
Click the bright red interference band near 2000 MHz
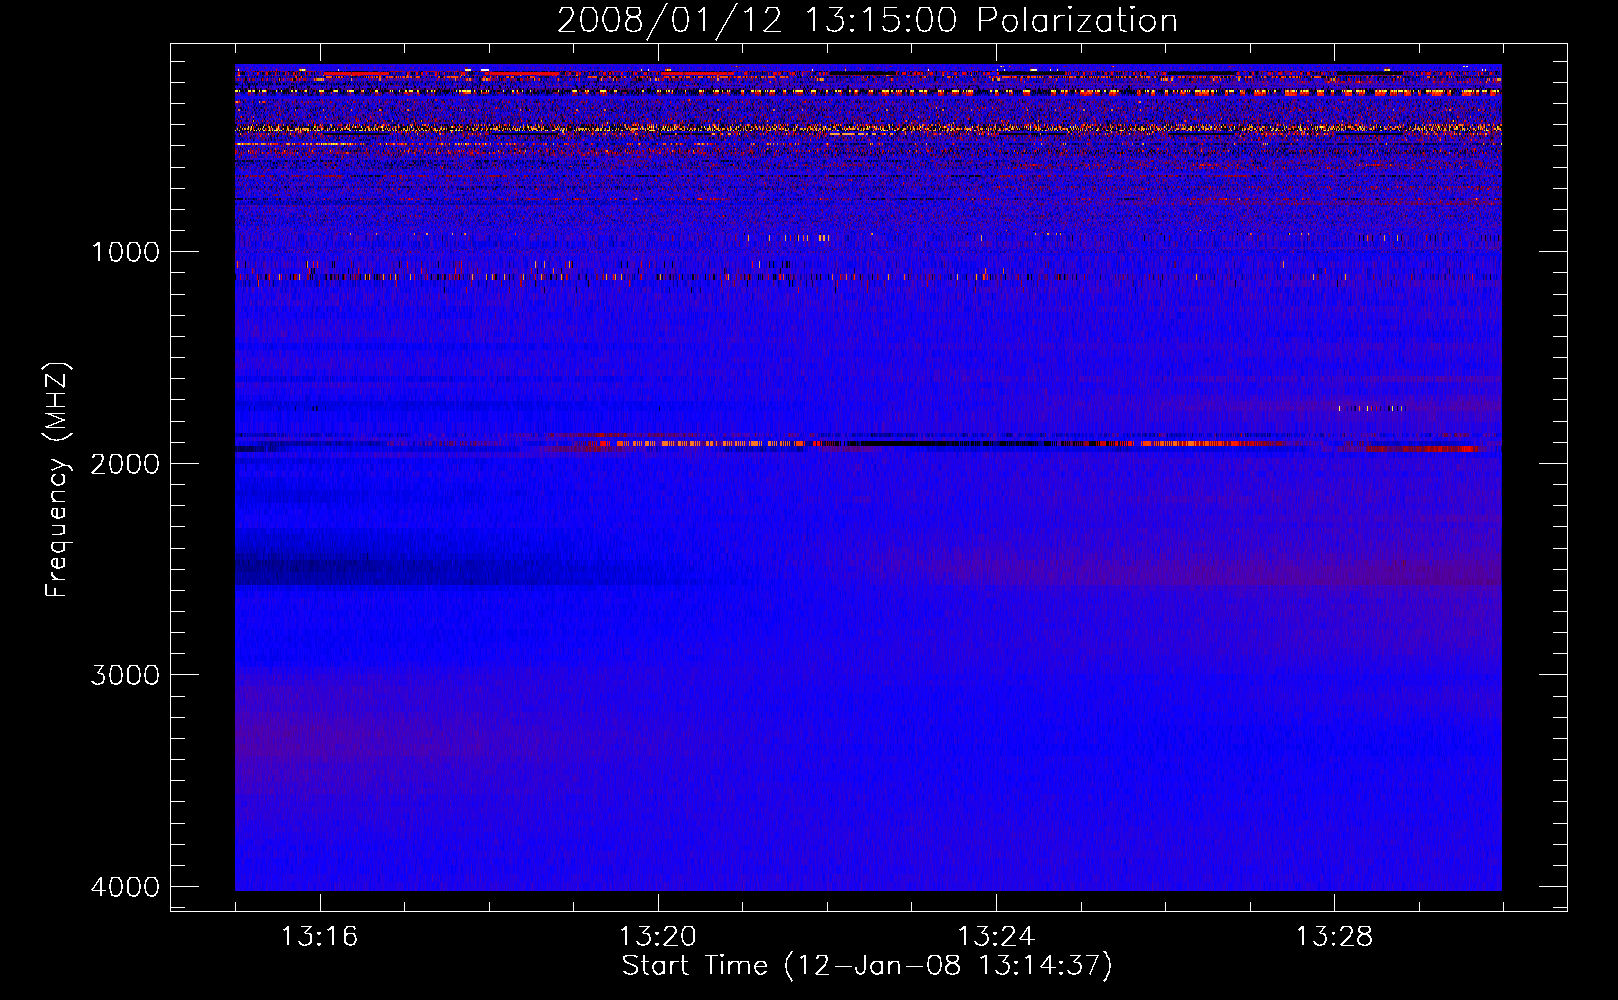(x=868, y=443)
